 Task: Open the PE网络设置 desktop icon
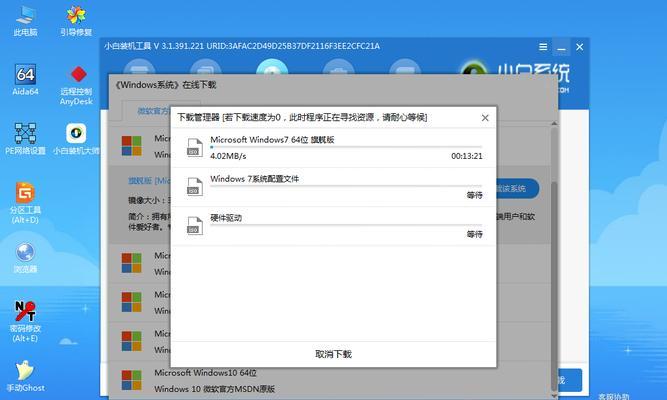(25, 138)
